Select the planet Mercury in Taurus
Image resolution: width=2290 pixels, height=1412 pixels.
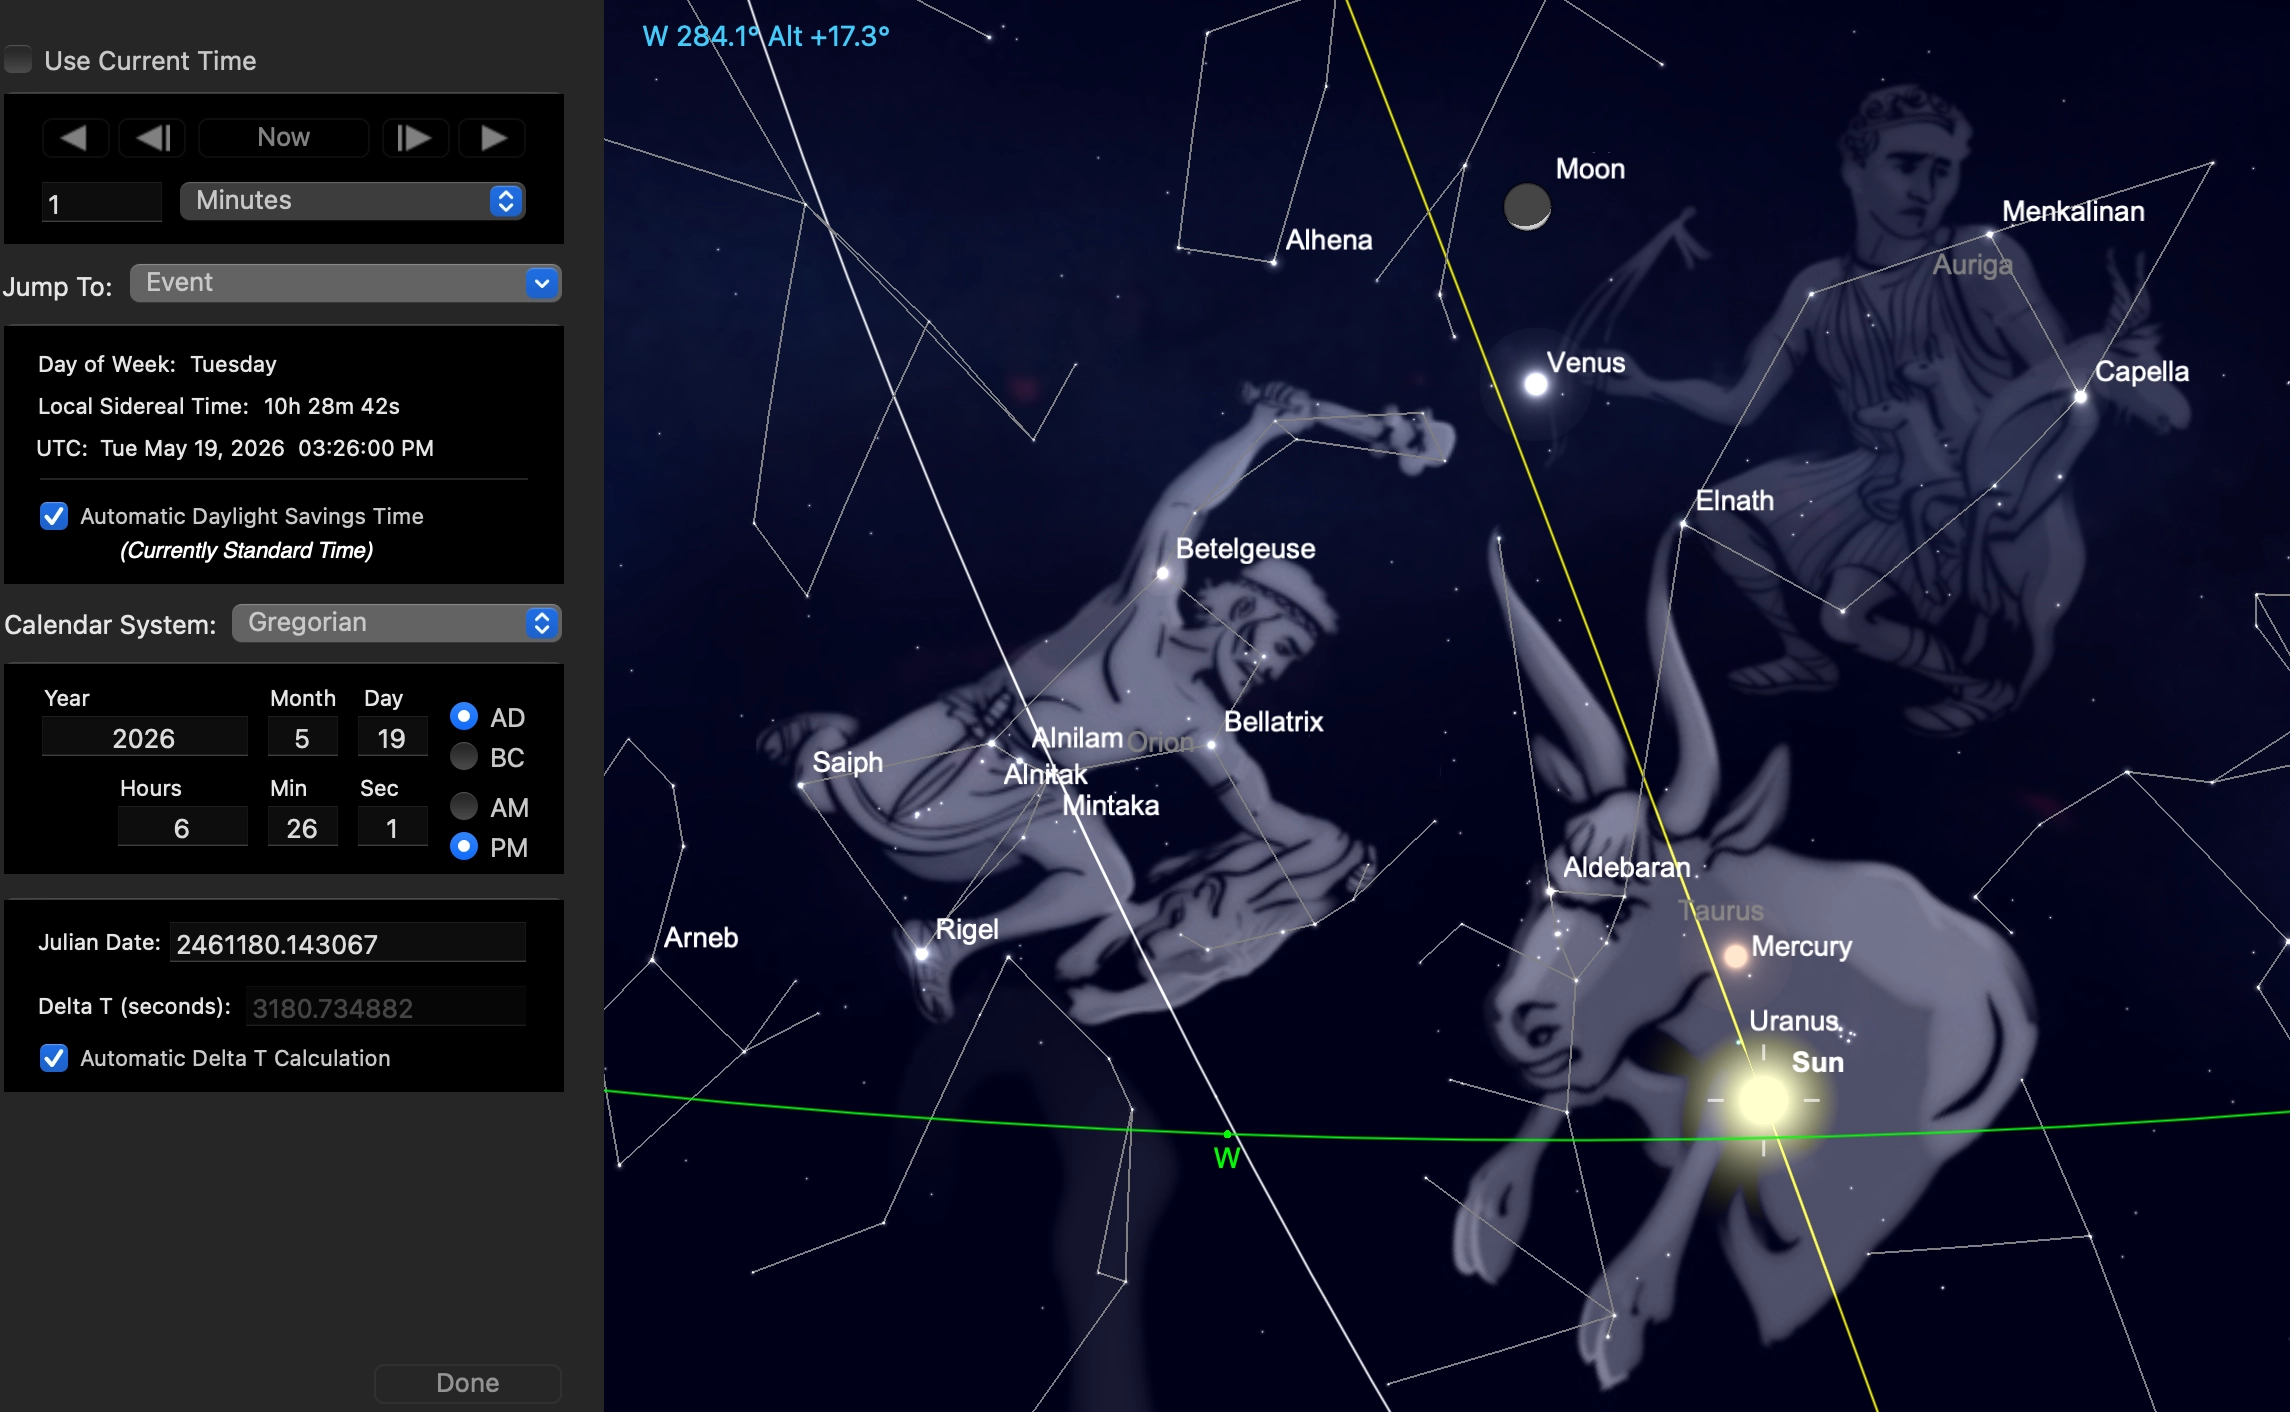(x=1736, y=956)
